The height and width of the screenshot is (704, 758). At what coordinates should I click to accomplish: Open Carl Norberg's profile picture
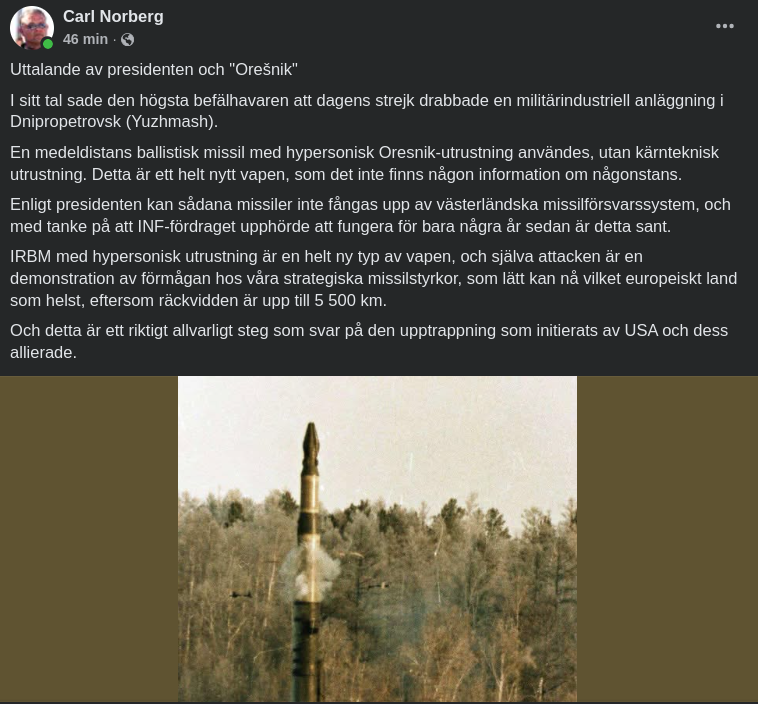32,28
